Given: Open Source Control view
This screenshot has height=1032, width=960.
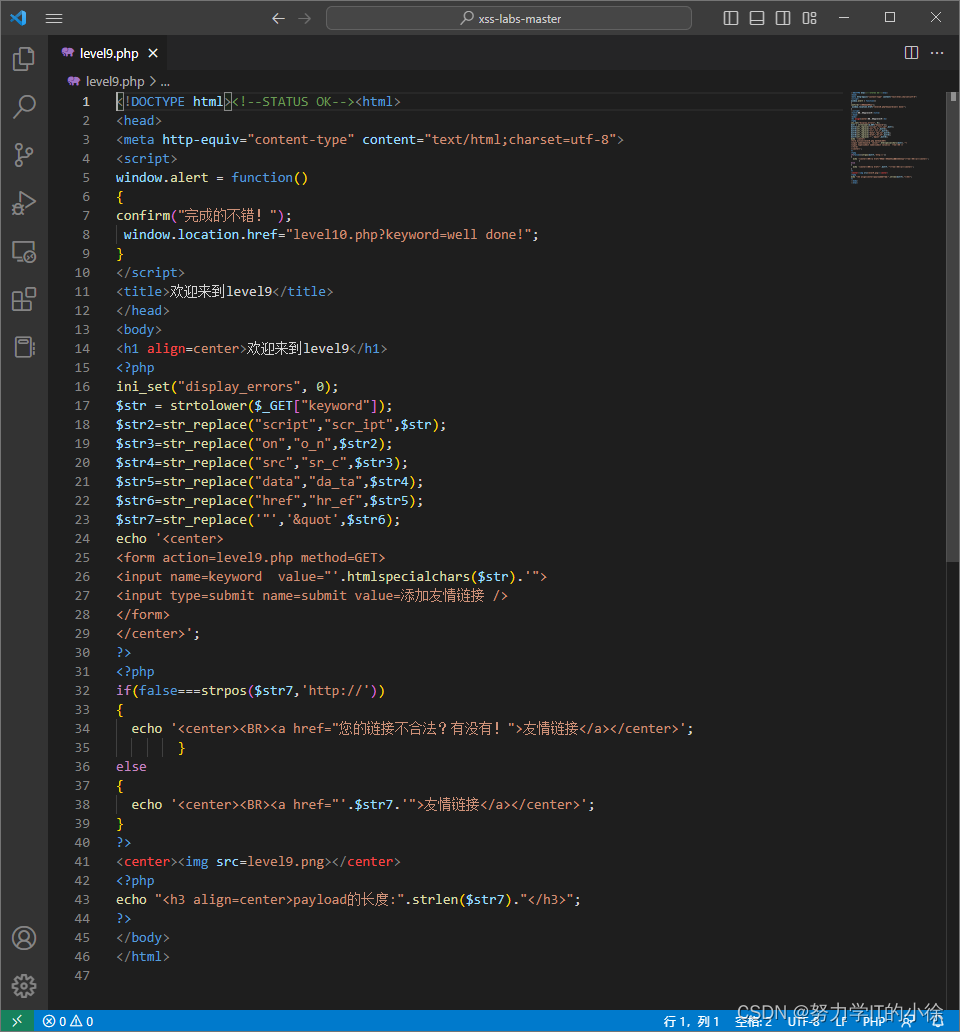Looking at the screenshot, I should click(24, 155).
